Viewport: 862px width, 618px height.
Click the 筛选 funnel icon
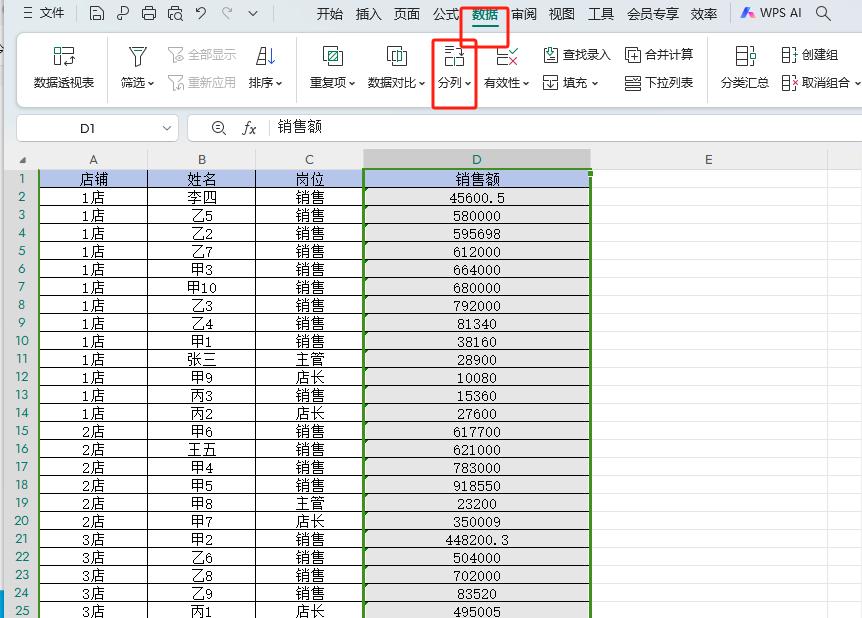[137, 56]
